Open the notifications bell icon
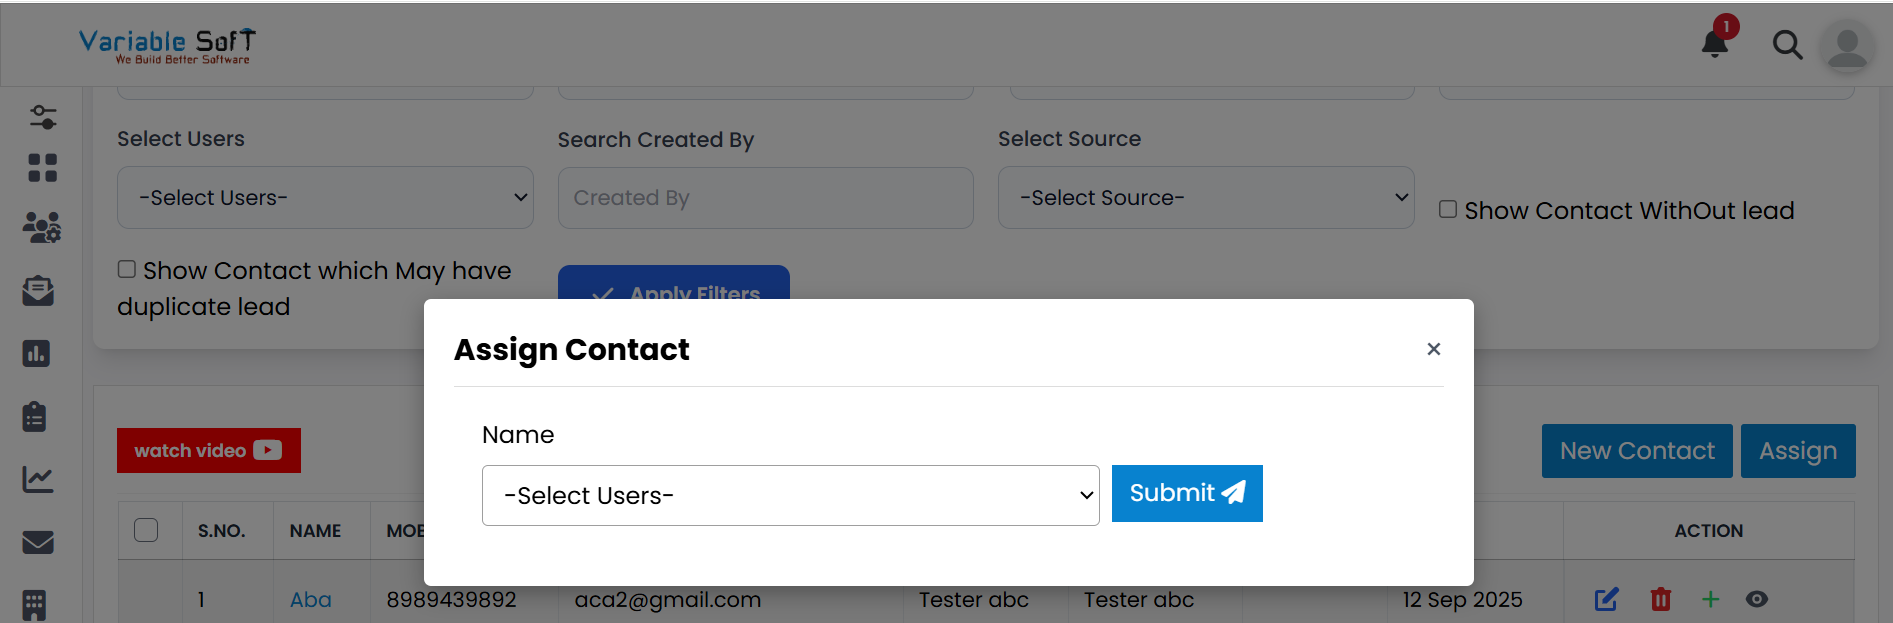The height and width of the screenshot is (623, 1893). [1712, 44]
